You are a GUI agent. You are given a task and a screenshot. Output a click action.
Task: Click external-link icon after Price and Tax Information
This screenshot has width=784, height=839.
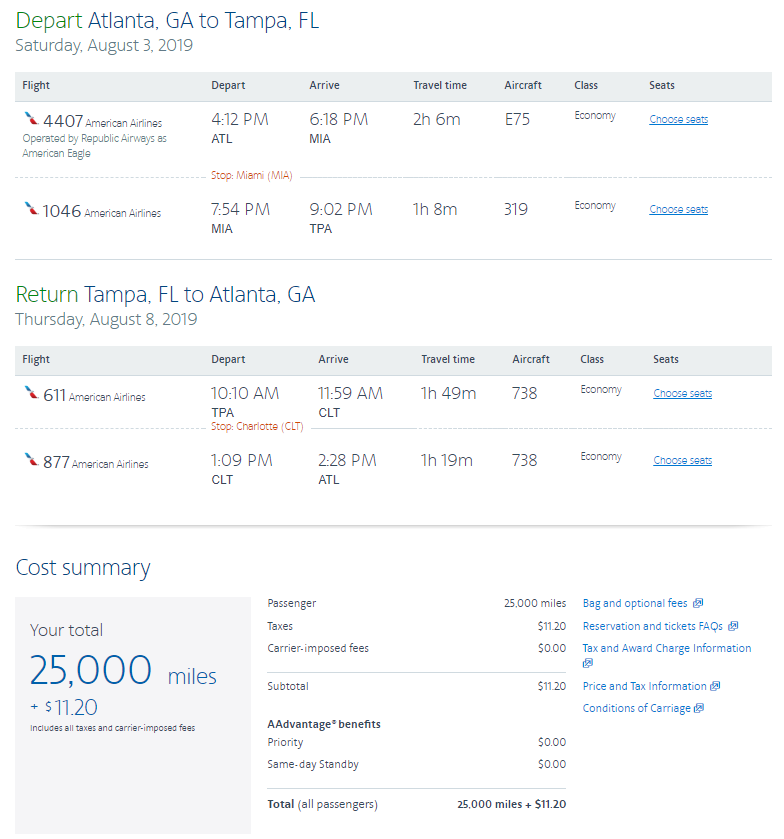[715, 686]
